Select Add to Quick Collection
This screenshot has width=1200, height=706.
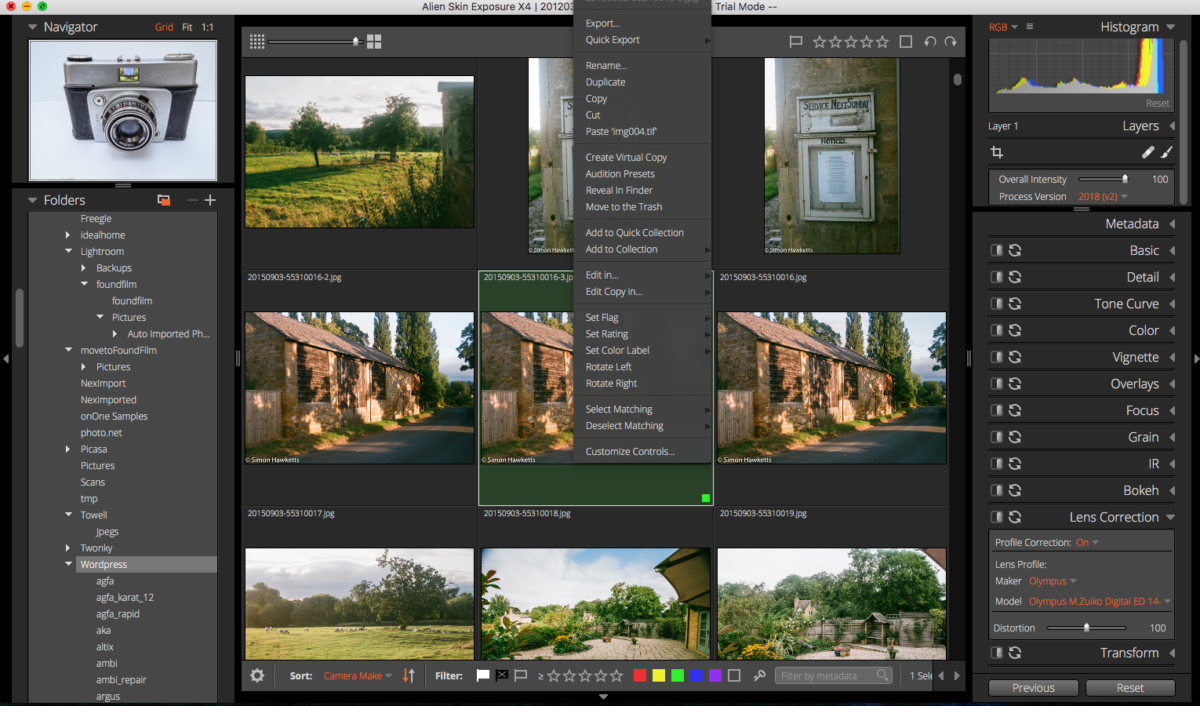pyautogui.click(x=642, y=233)
